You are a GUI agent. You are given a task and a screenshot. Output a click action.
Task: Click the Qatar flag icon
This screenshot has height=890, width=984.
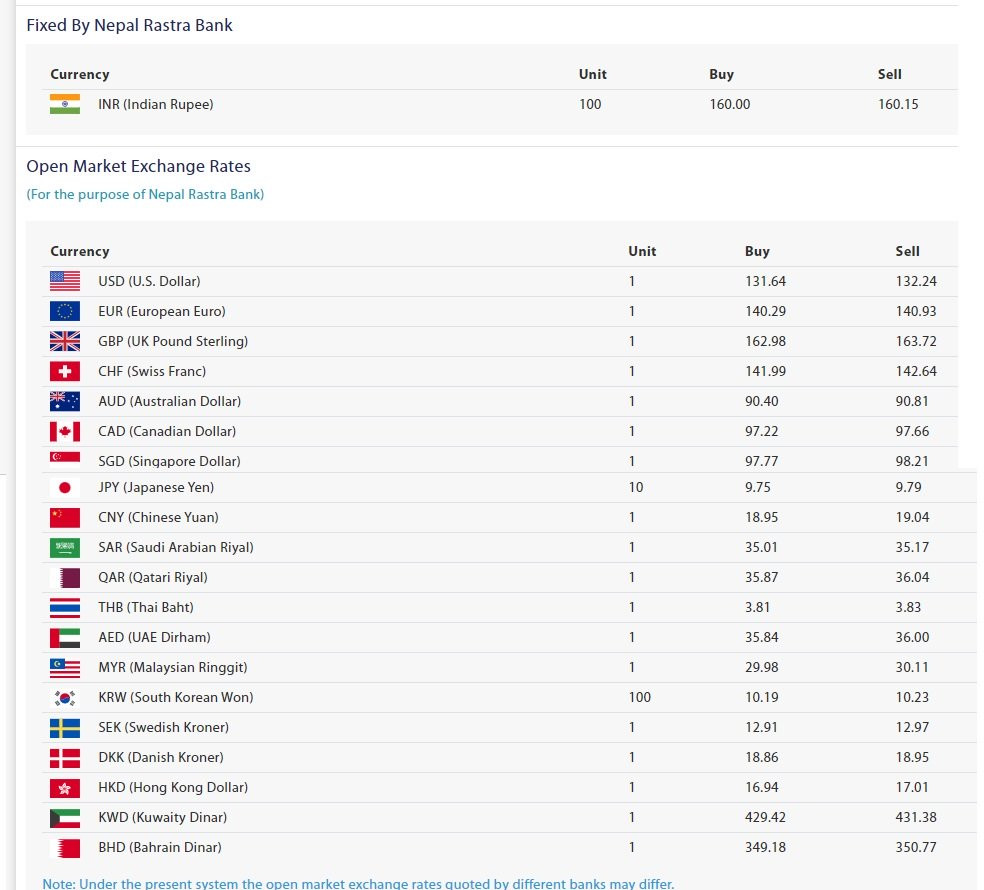tap(65, 577)
